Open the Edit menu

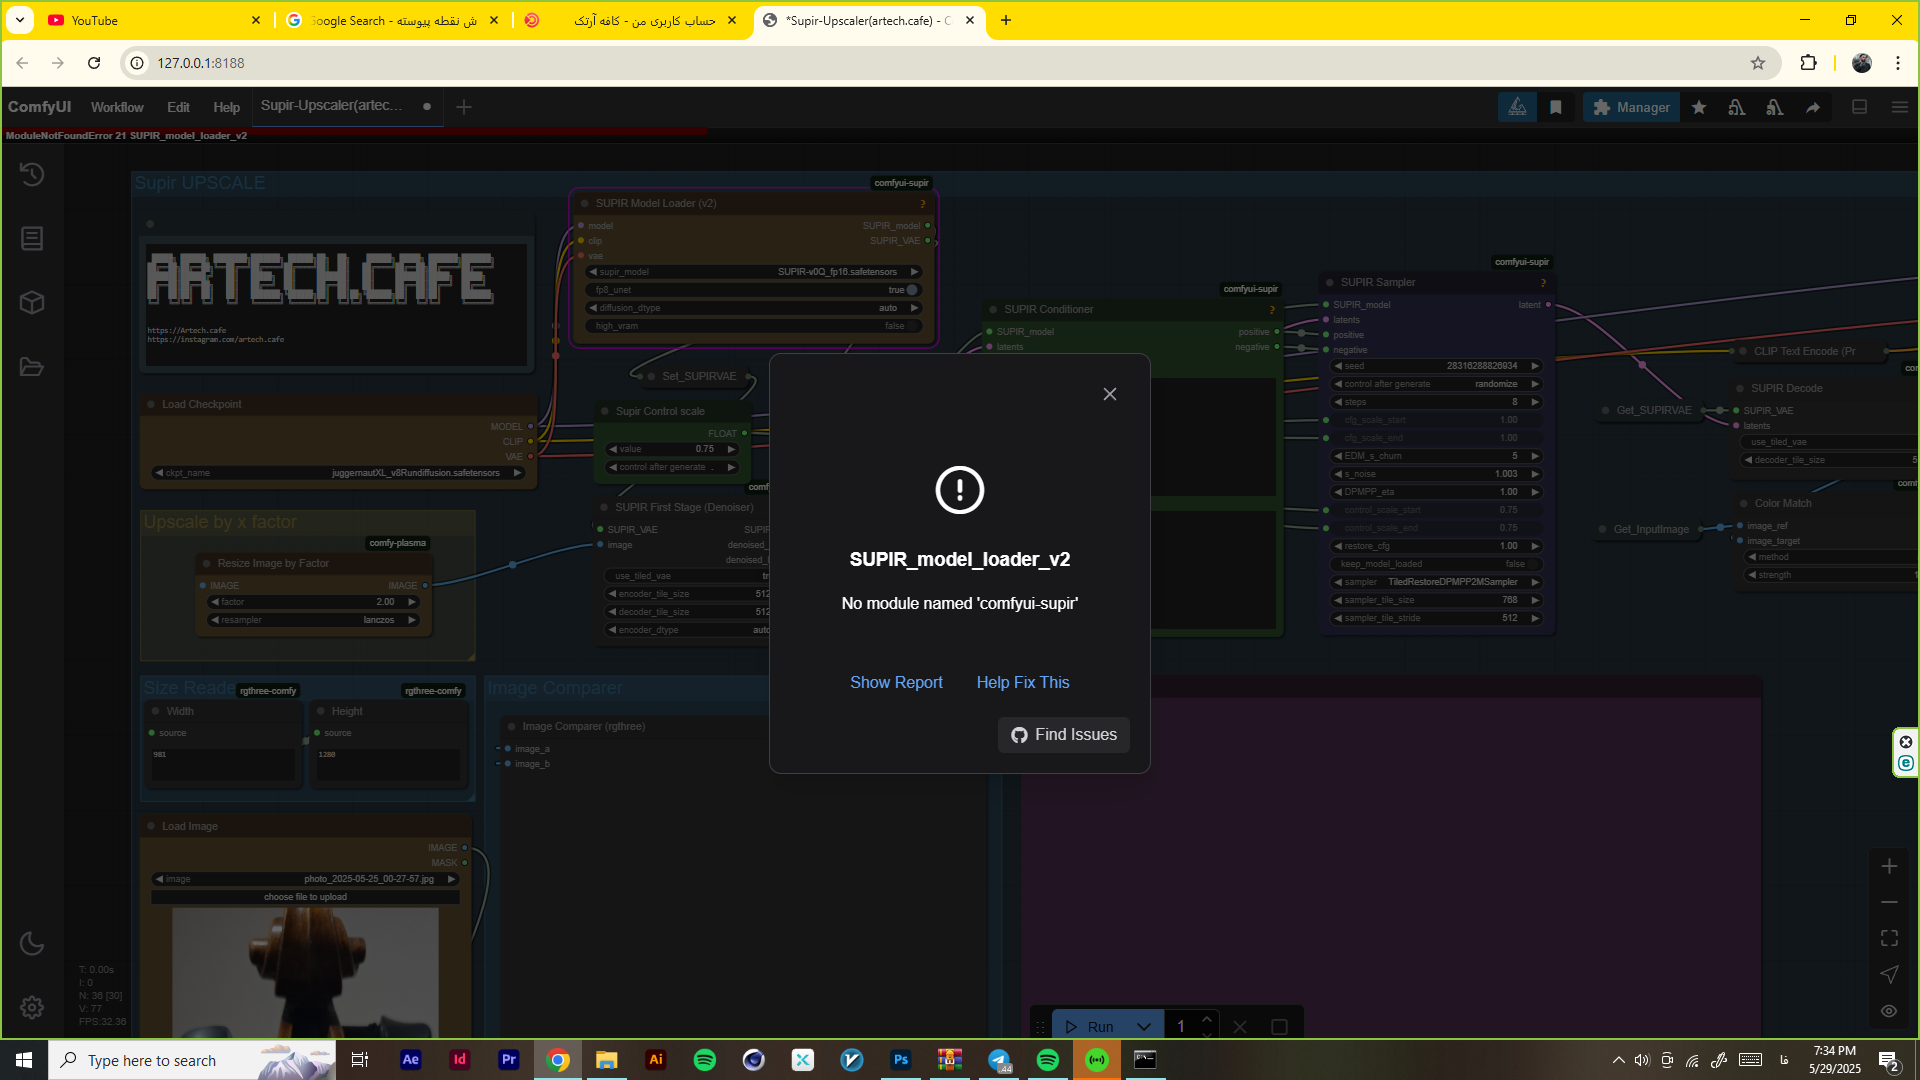coord(178,107)
